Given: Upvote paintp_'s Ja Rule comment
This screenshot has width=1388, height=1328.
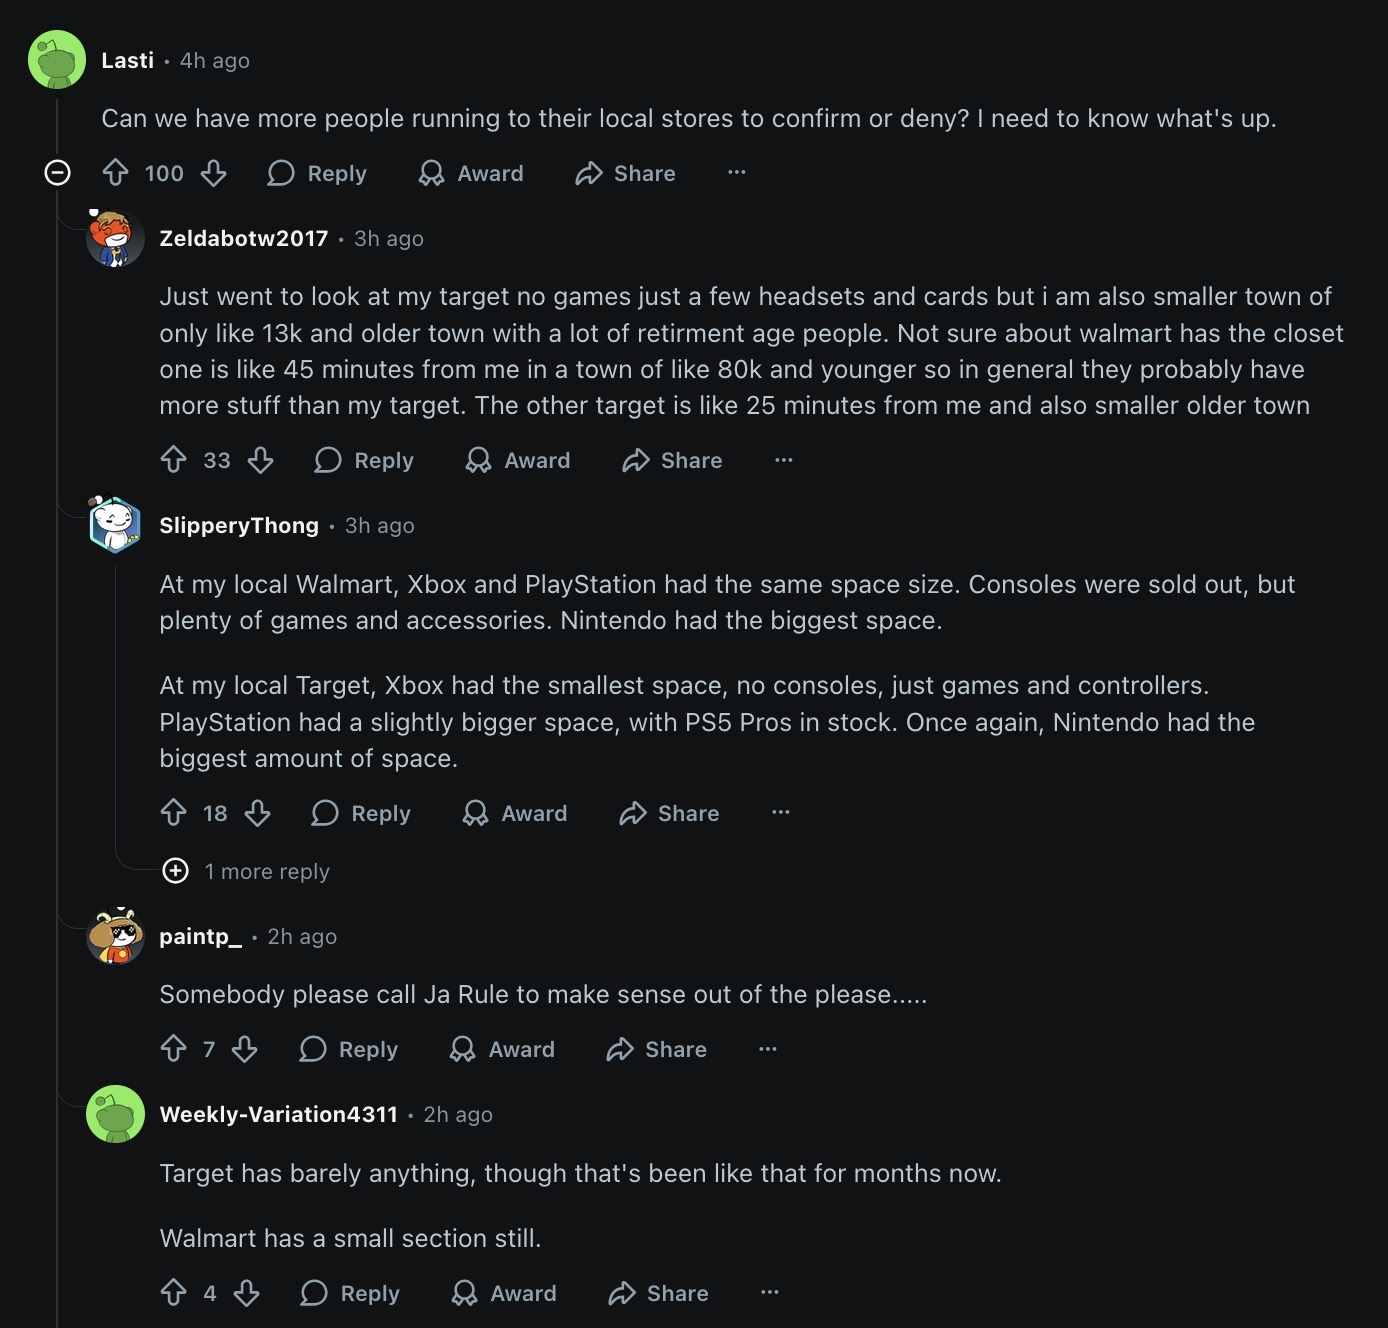Looking at the screenshot, I should (174, 1049).
